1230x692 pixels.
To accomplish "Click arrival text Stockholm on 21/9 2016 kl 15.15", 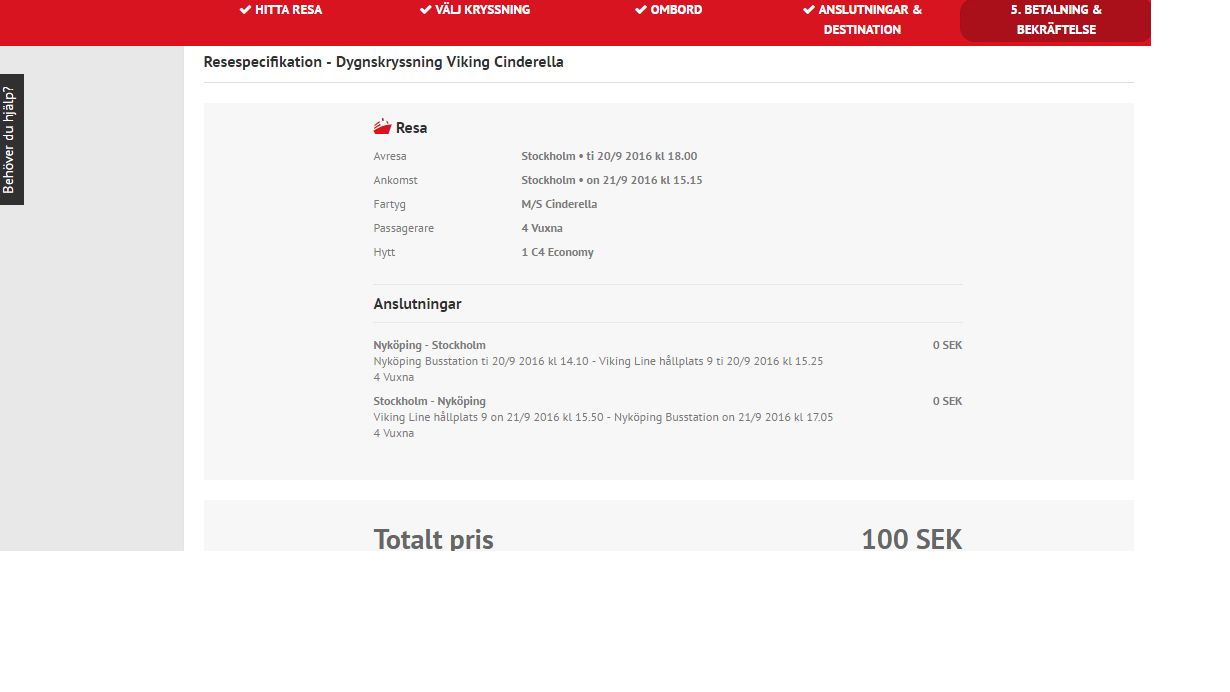I will [611, 180].
